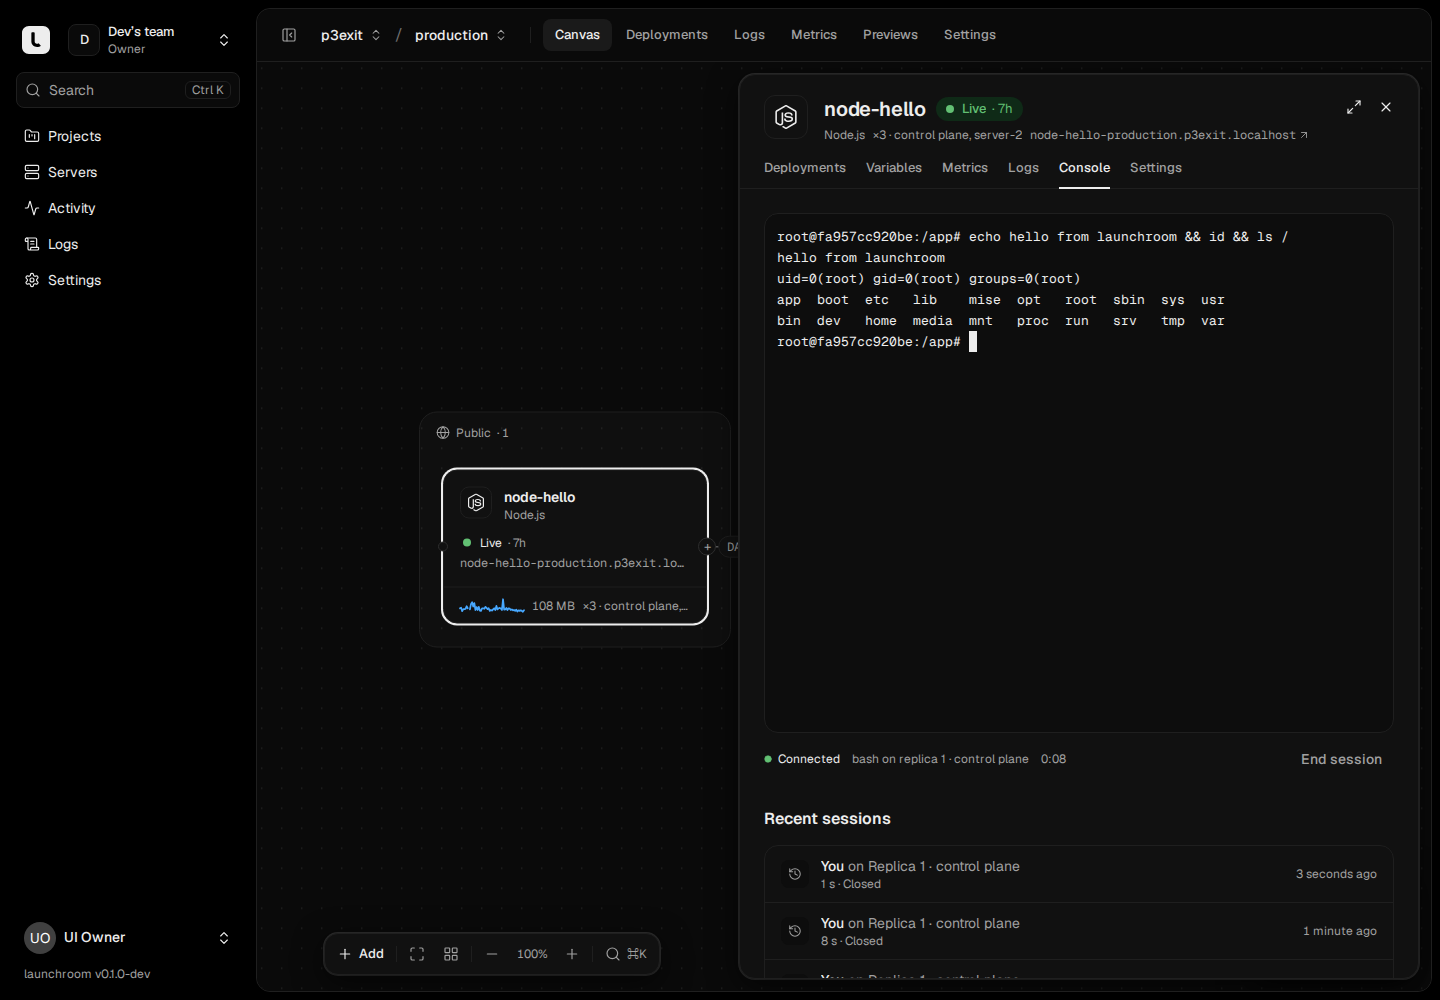Open the production environment dropdown
Screen dimensions: 1440x1000
(460, 35)
